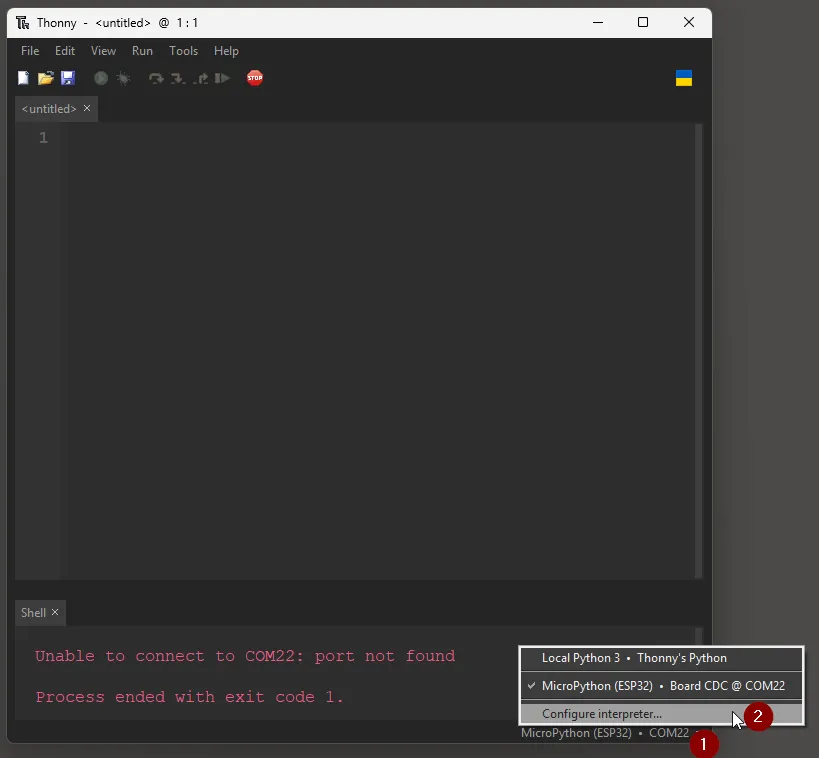Viewport: 819px width, 758px height.
Task: Click the Step over icon
Action: point(155,77)
